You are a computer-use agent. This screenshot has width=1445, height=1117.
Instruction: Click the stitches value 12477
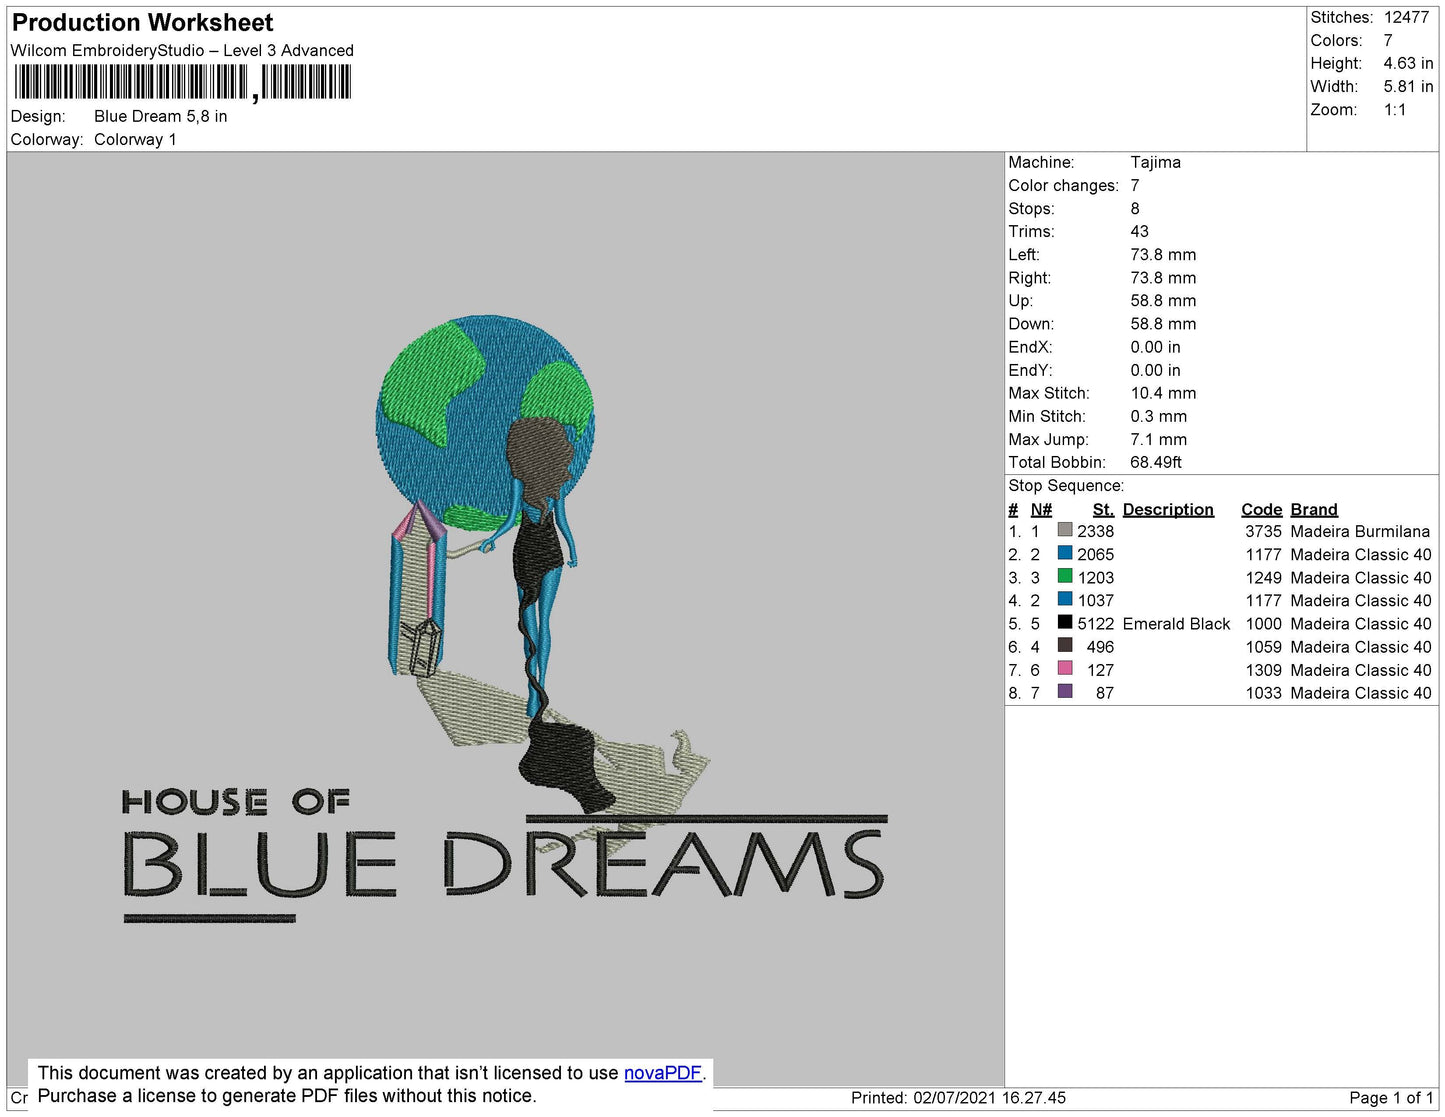[x=1406, y=17]
